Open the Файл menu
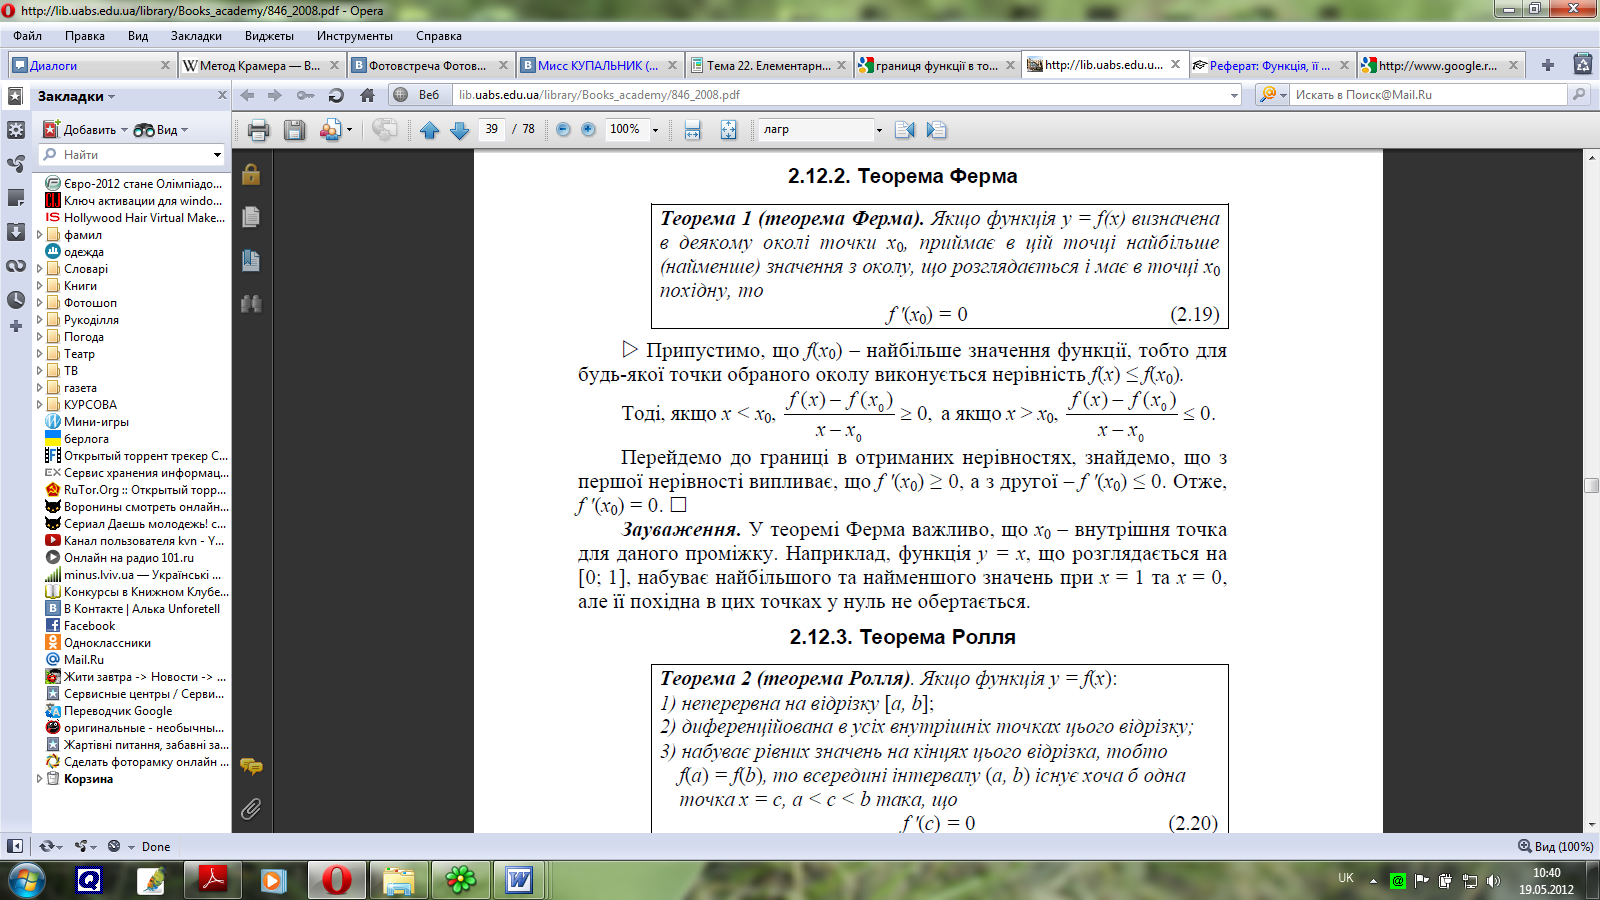 (x=27, y=36)
